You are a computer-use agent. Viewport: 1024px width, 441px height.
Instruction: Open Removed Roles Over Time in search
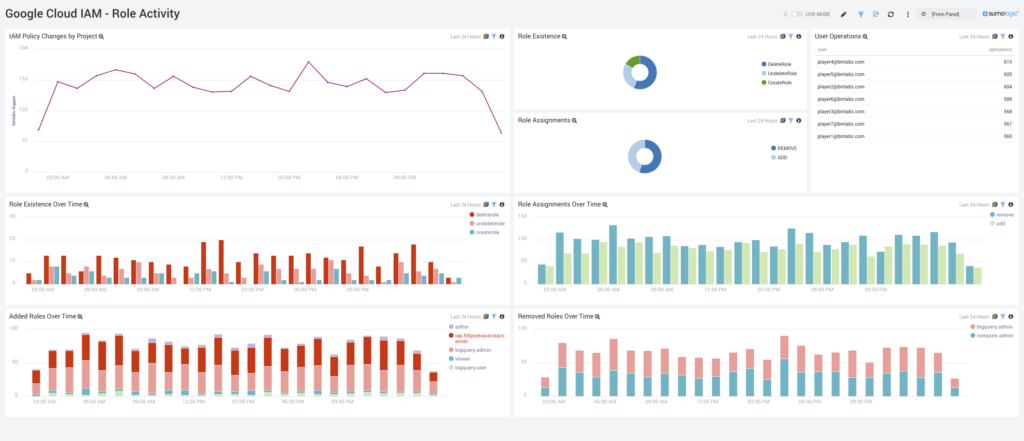597,316
